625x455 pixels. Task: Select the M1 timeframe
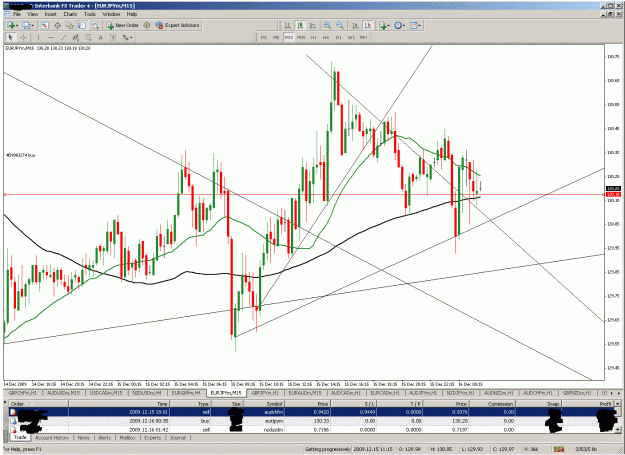point(263,37)
